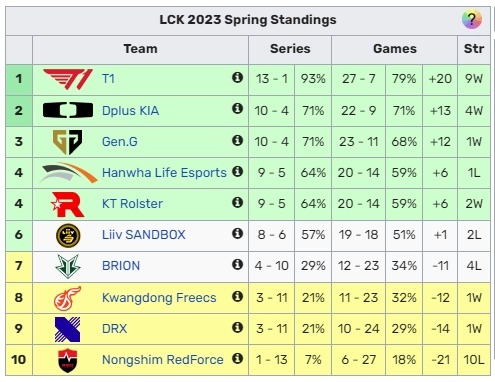The width and height of the screenshot is (495, 382).
Task: Click the rainbow question mark help icon
Action: 472,19
